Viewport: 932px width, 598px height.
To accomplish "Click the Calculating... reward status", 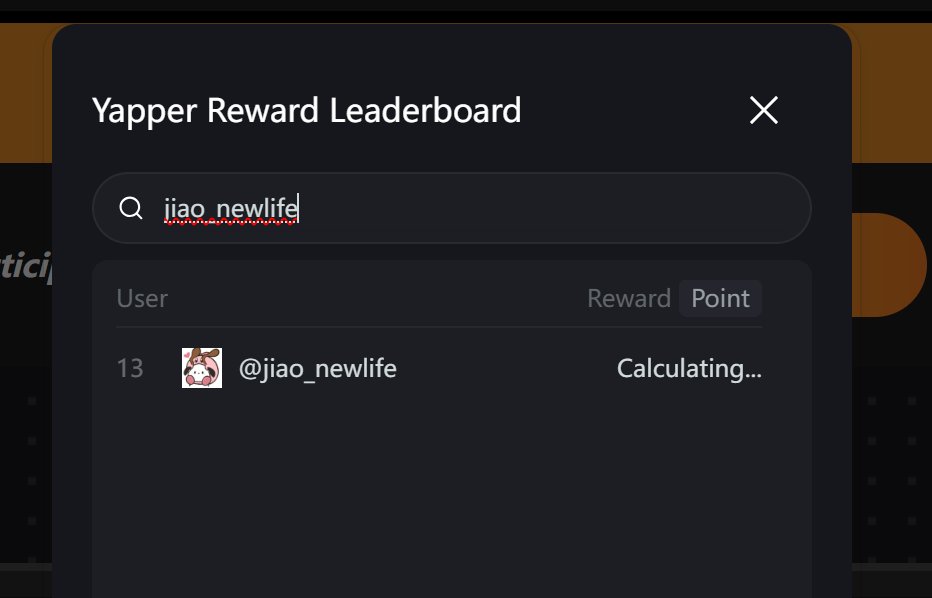I will 689,369.
